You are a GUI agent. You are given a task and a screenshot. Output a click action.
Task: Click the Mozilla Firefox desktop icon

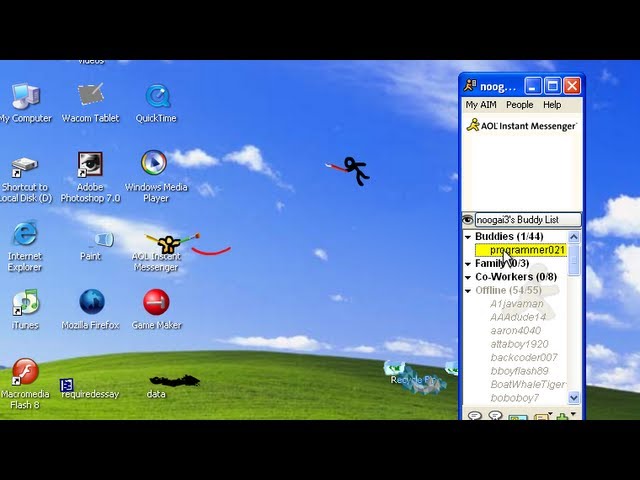tap(92, 302)
